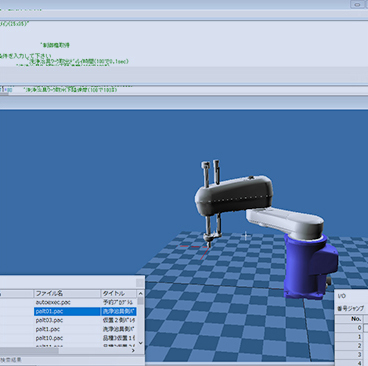
Task: Select autoexec.pac in the file list
Action: click(53, 302)
